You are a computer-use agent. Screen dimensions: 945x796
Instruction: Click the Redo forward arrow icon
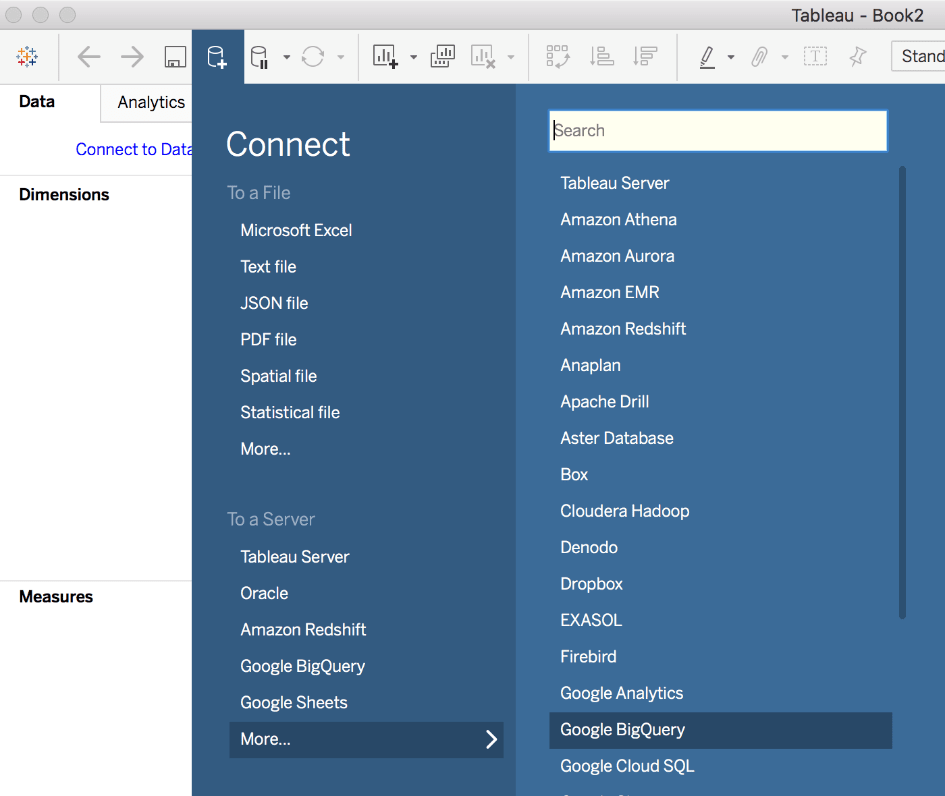tap(132, 57)
